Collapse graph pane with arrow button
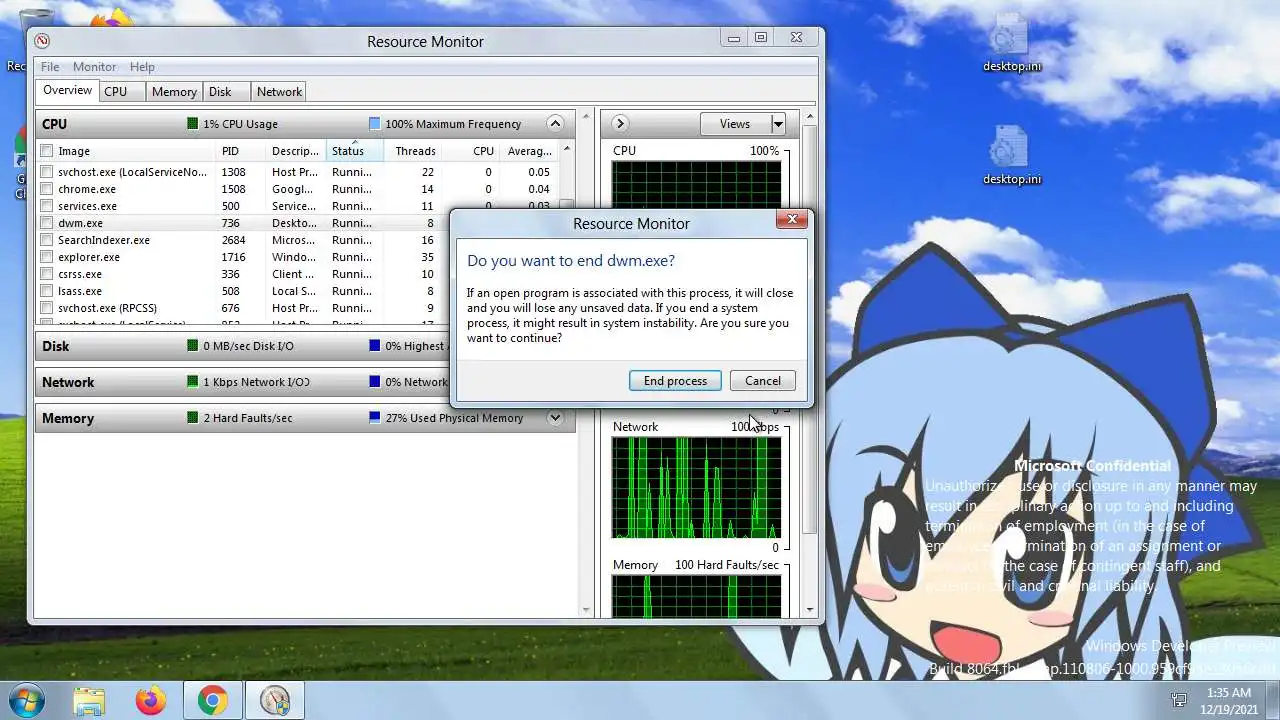This screenshot has width=1280, height=720. click(620, 124)
